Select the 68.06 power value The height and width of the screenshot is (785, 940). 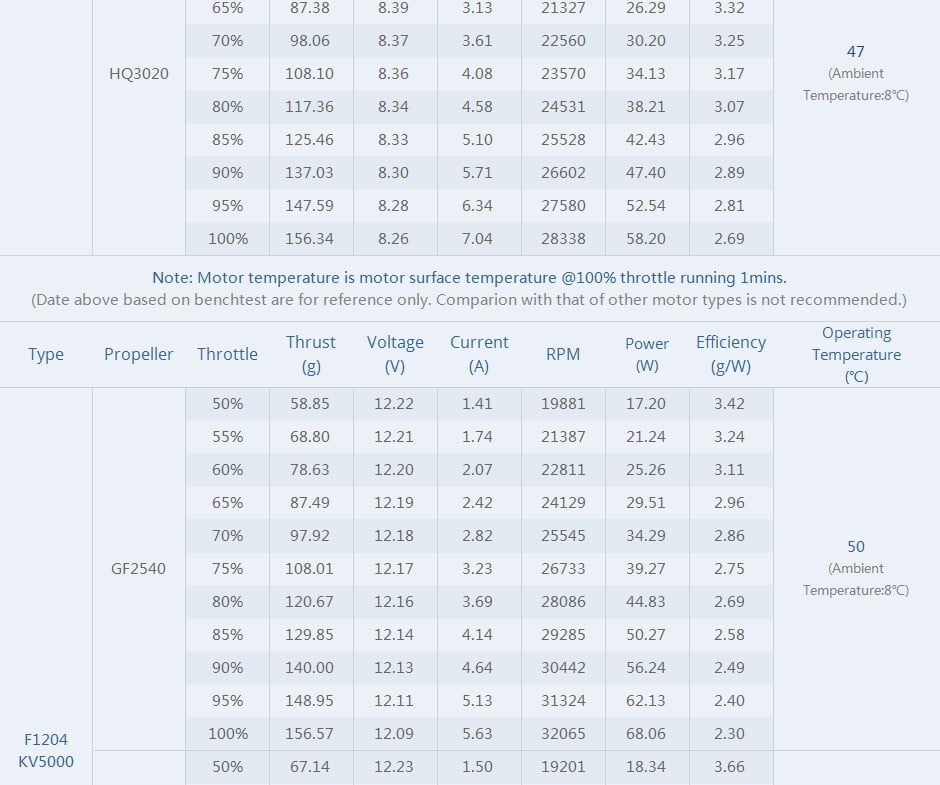(x=646, y=733)
